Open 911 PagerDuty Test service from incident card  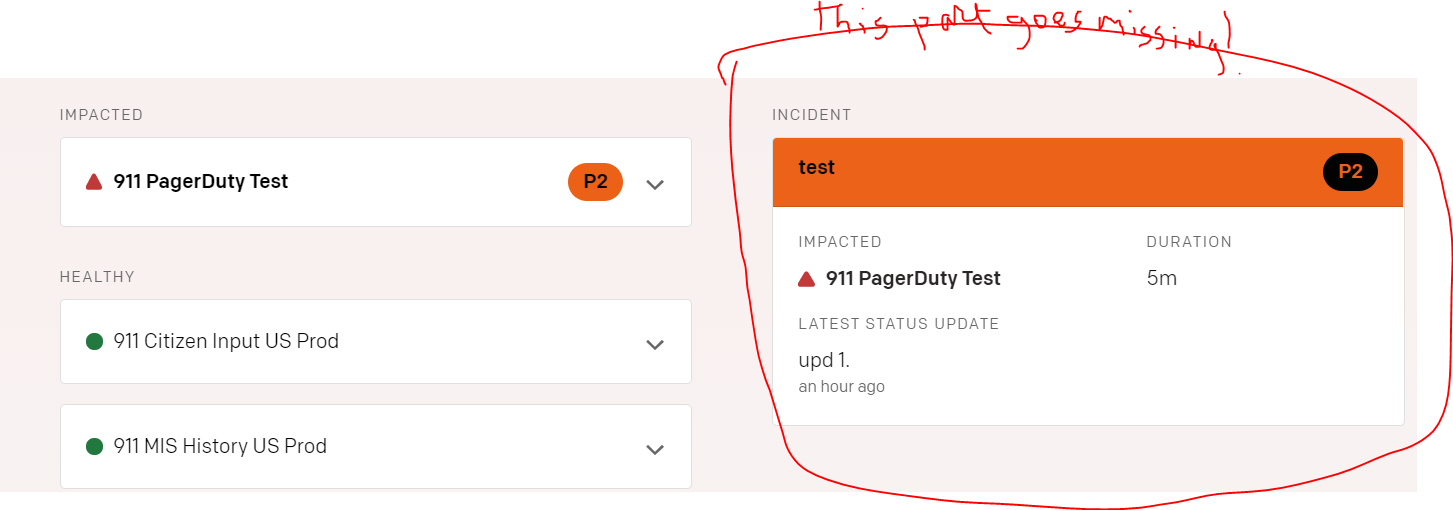pos(913,279)
